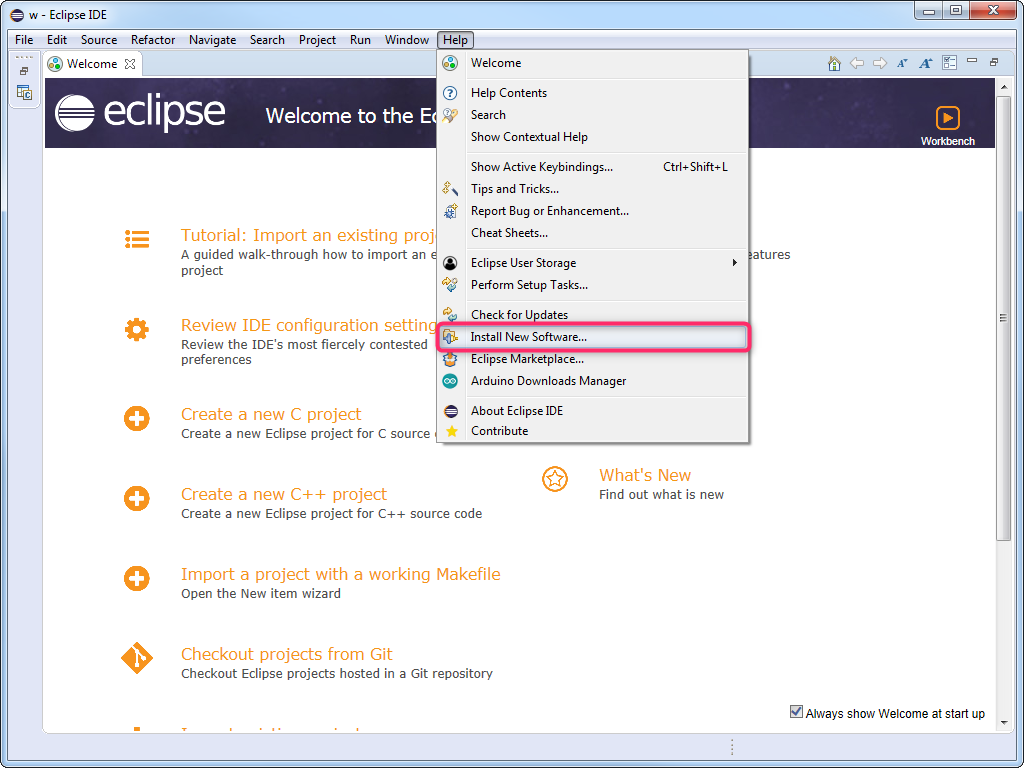The image size is (1024, 768).
Task: Click the C/C++ perspective icon in left trim
Action: point(24,93)
